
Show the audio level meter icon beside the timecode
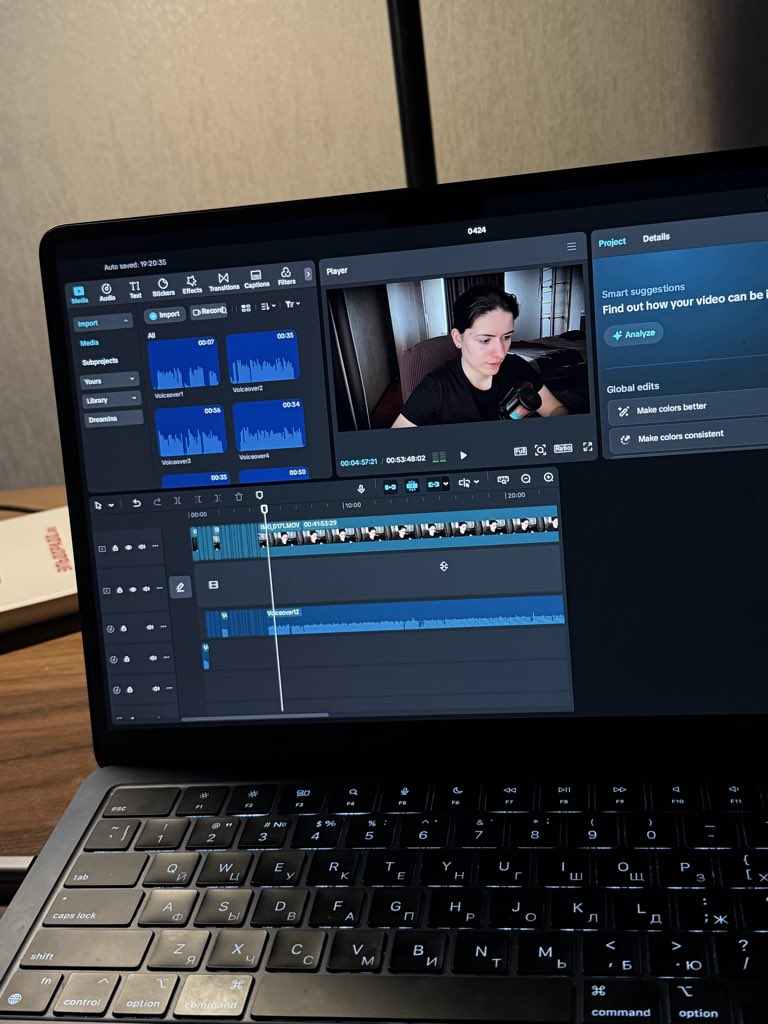click(439, 456)
